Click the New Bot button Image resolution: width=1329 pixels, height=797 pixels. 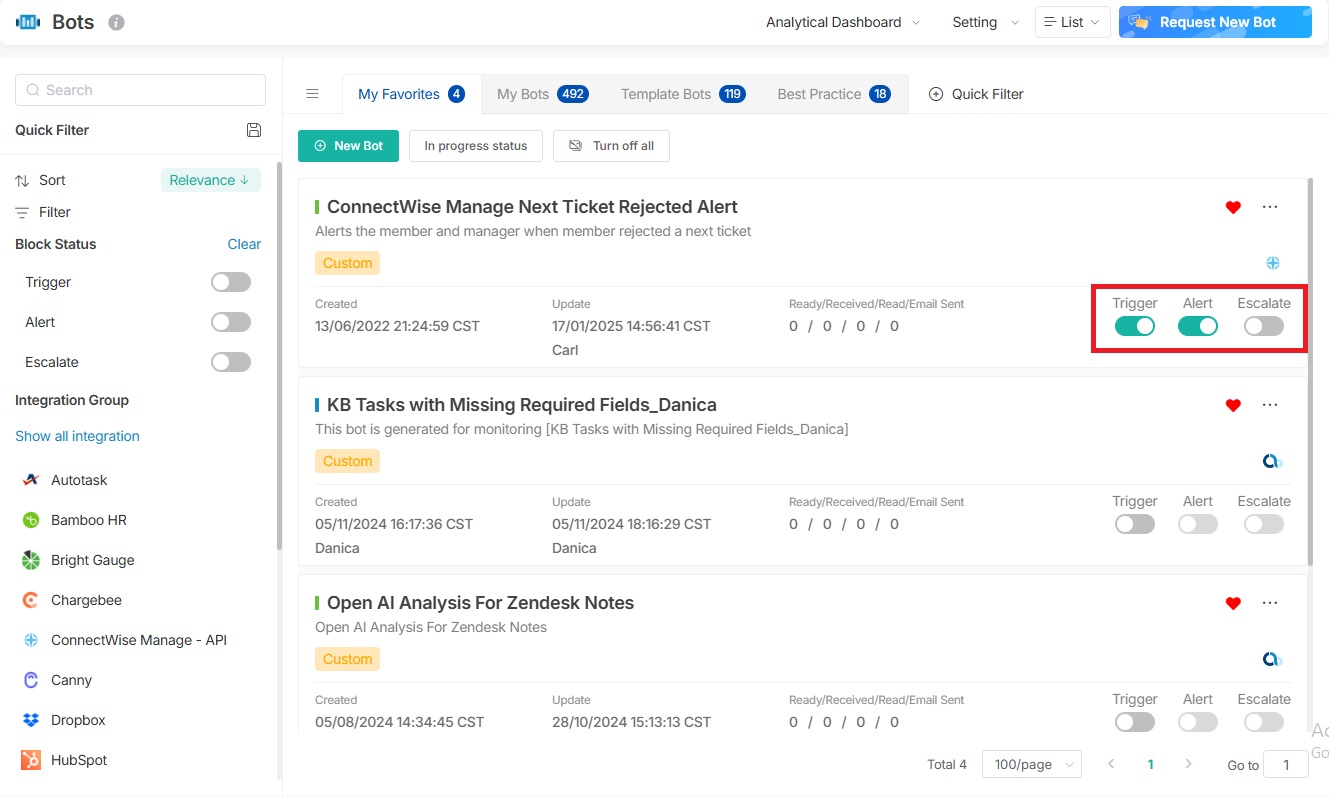[x=348, y=146]
